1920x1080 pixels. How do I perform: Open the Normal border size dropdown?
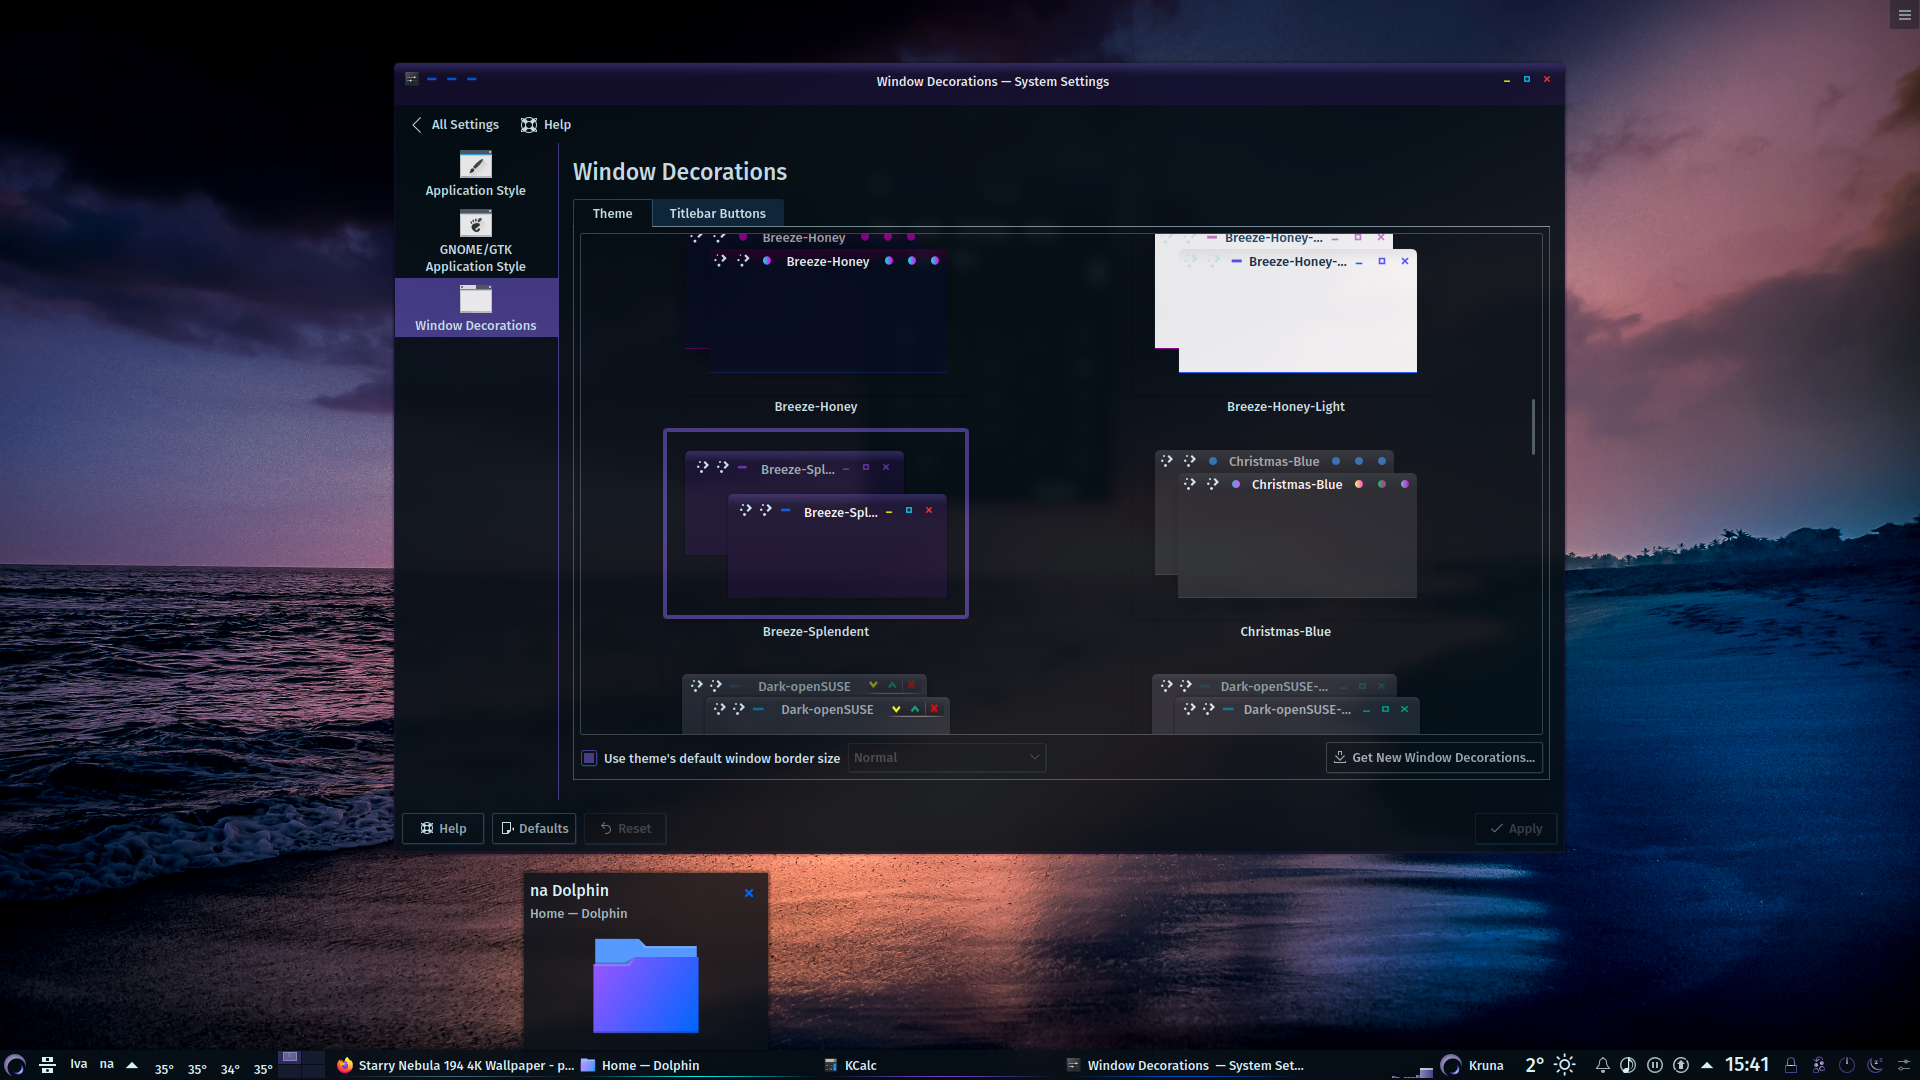pos(946,758)
